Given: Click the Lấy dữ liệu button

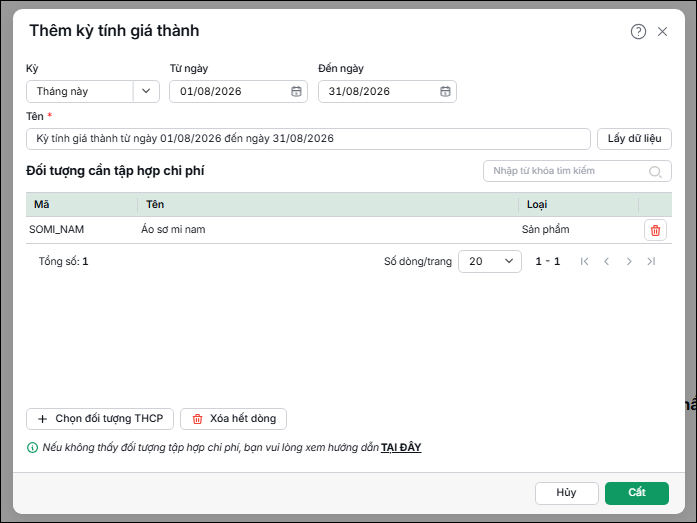Looking at the screenshot, I should [x=634, y=139].
